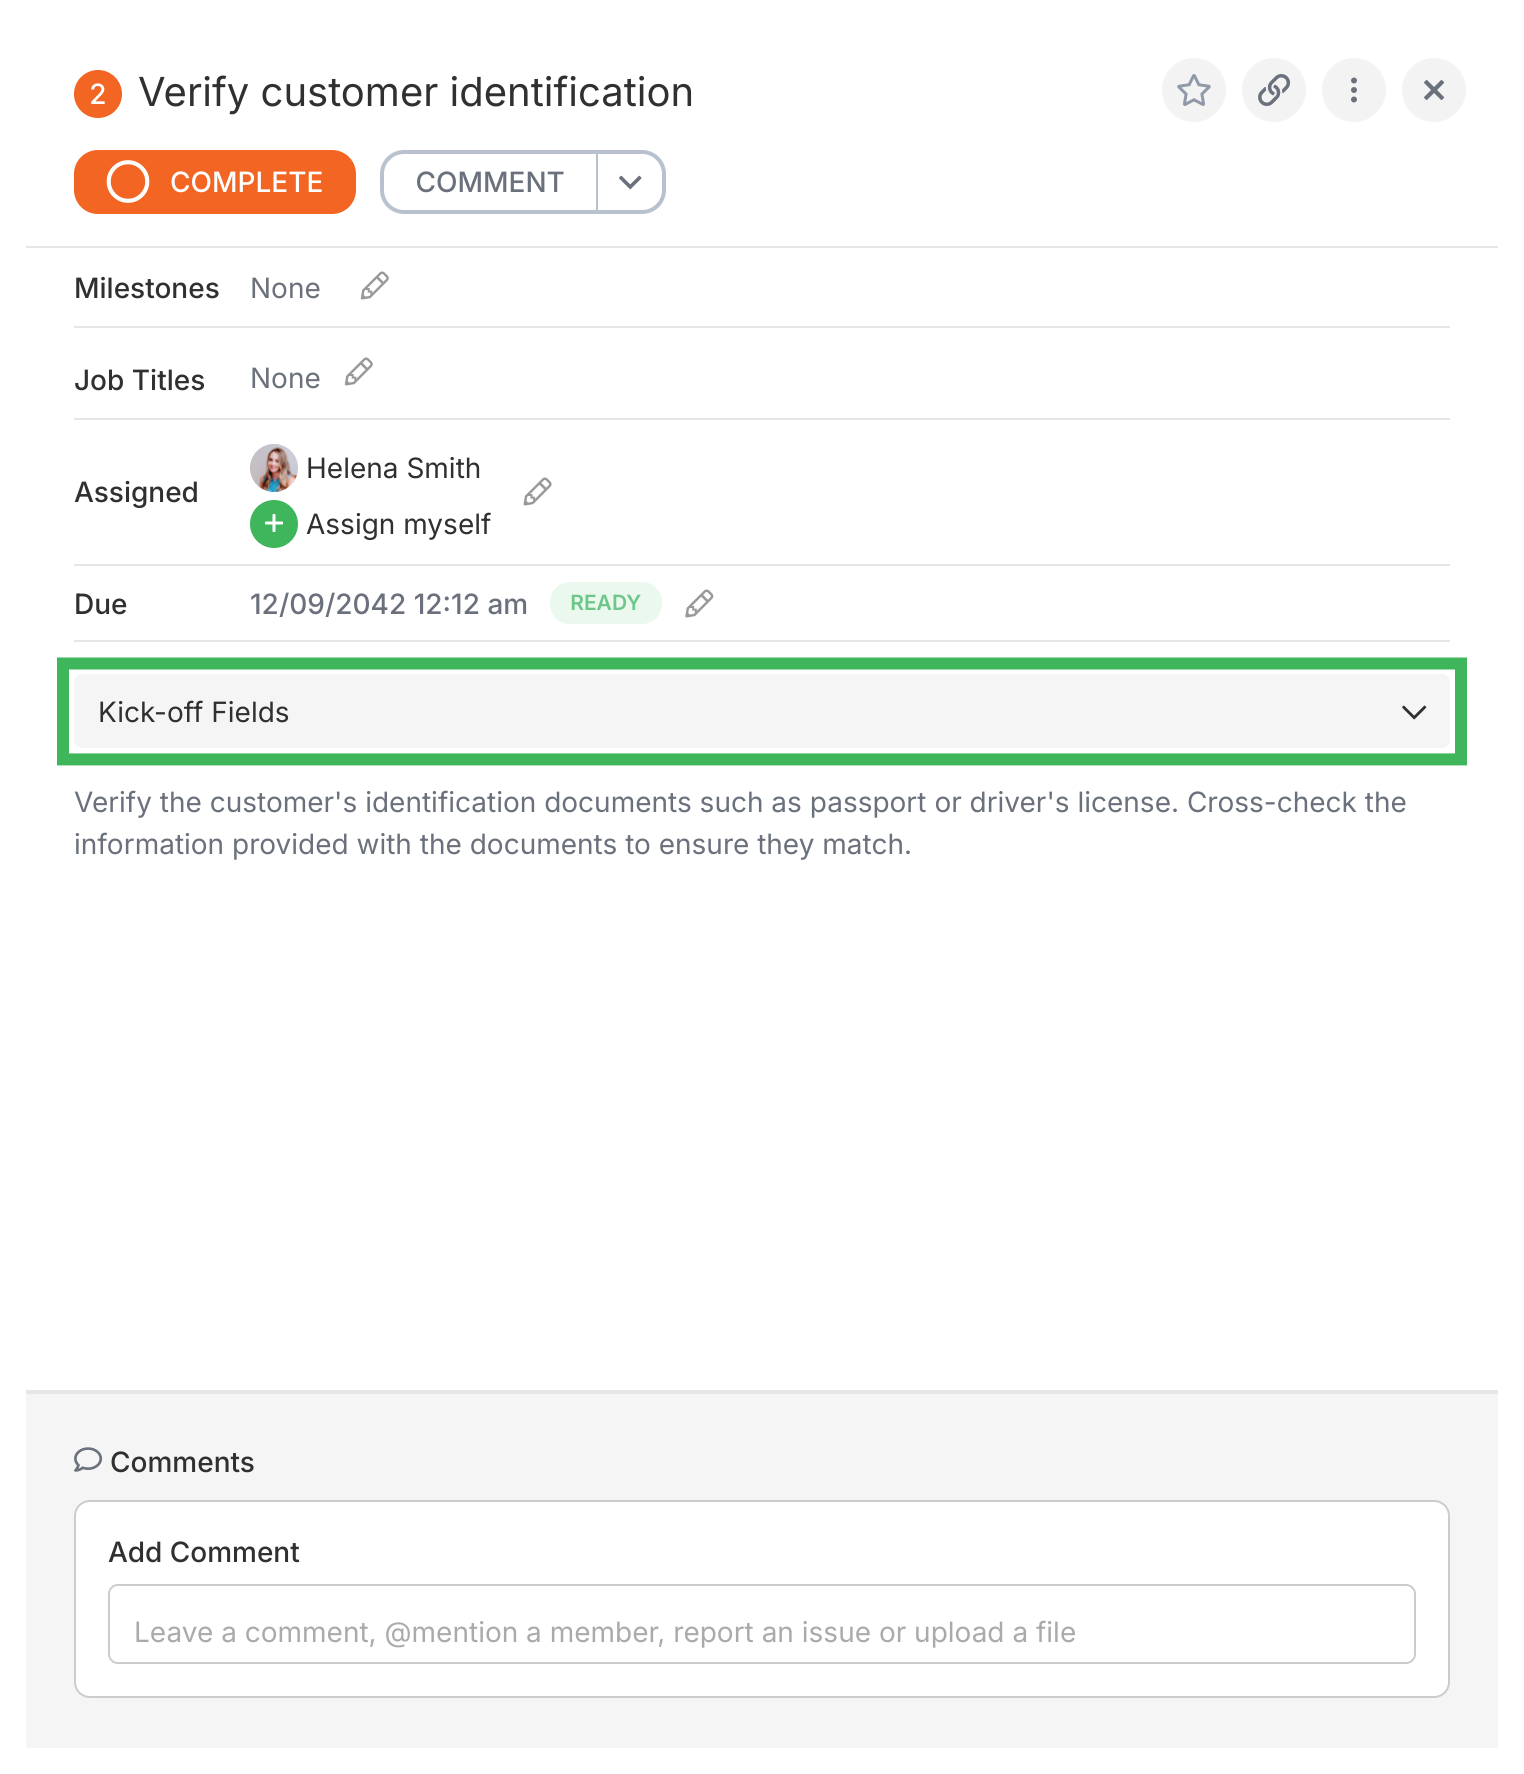Close the task detail panel

1434,90
